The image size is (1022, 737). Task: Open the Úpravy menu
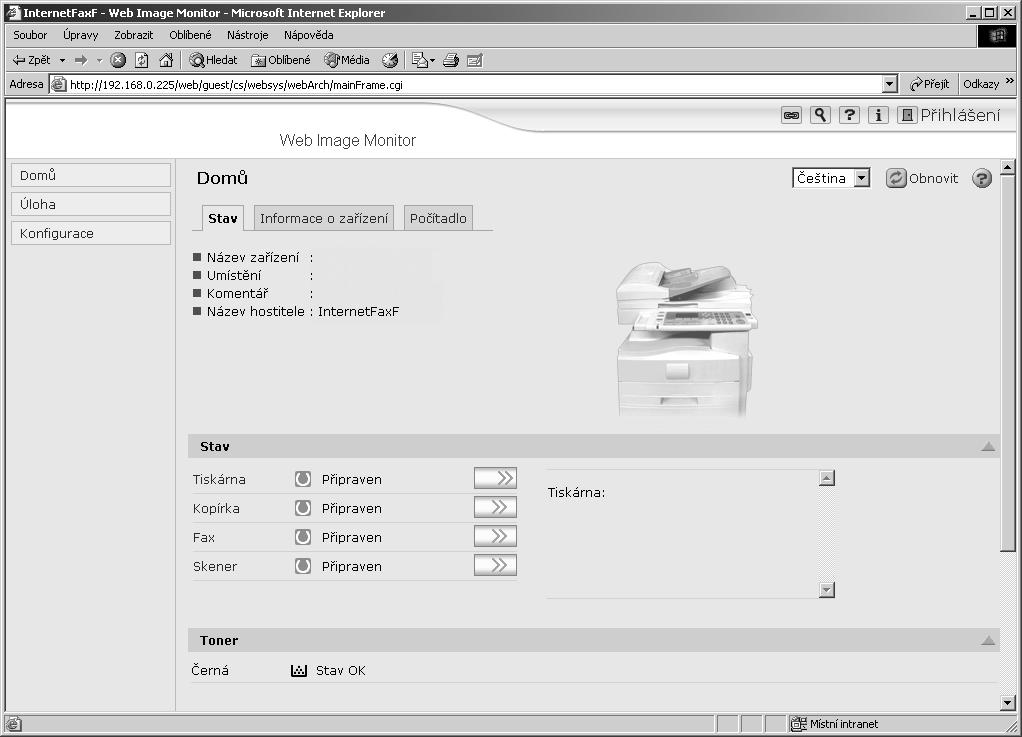tap(81, 35)
